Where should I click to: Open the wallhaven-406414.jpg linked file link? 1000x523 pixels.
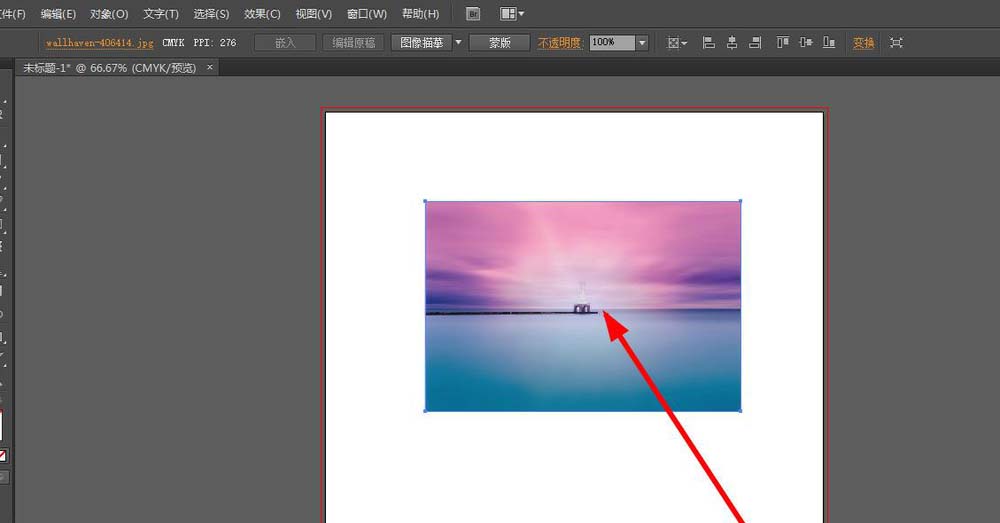coord(100,43)
